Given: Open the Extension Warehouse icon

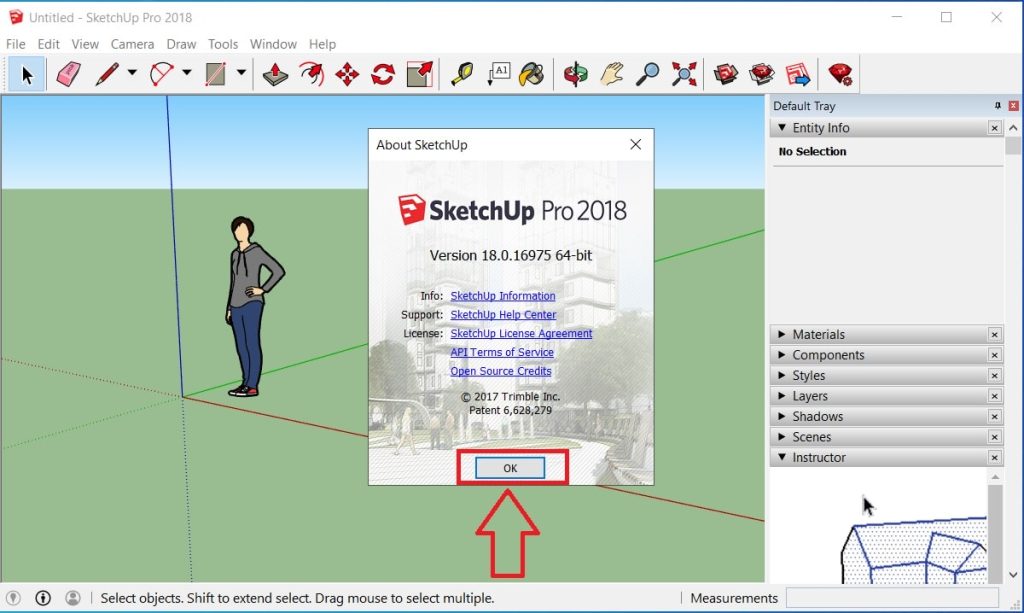Looking at the screenshot, I should pyautogui.click(x=761, y=74).
